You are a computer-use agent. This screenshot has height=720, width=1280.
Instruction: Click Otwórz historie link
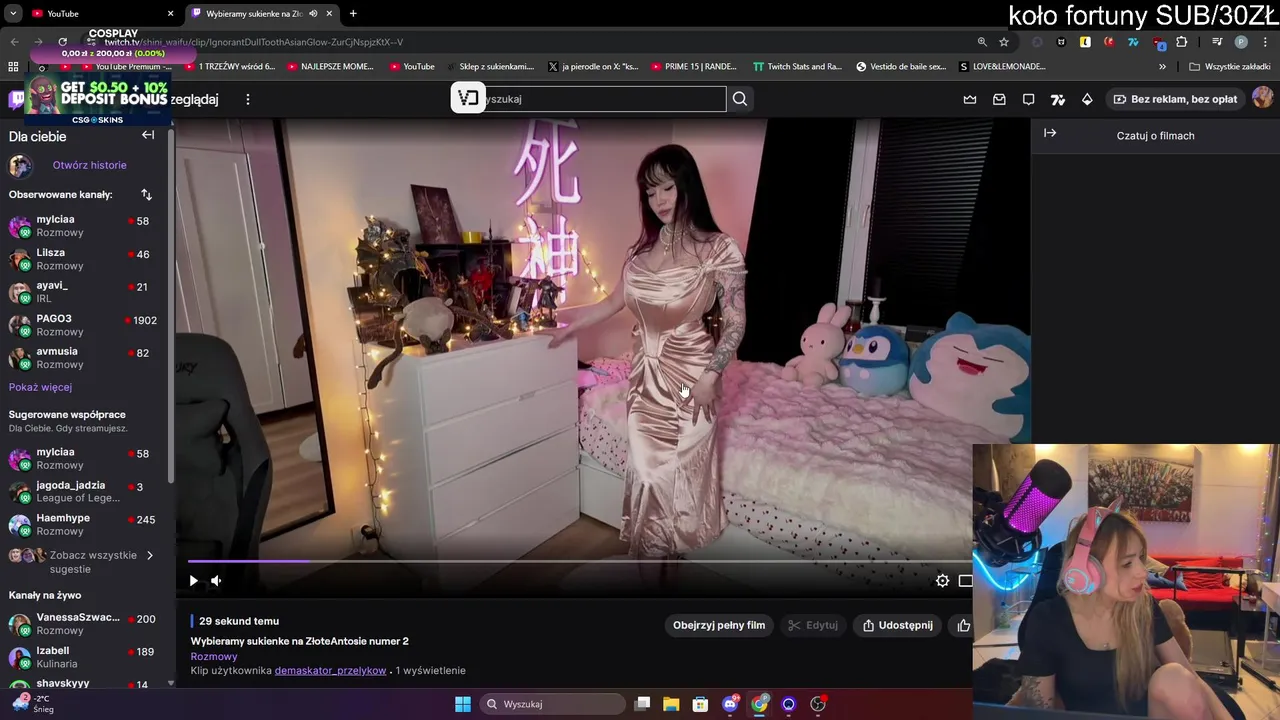click(x=90, y=165)
